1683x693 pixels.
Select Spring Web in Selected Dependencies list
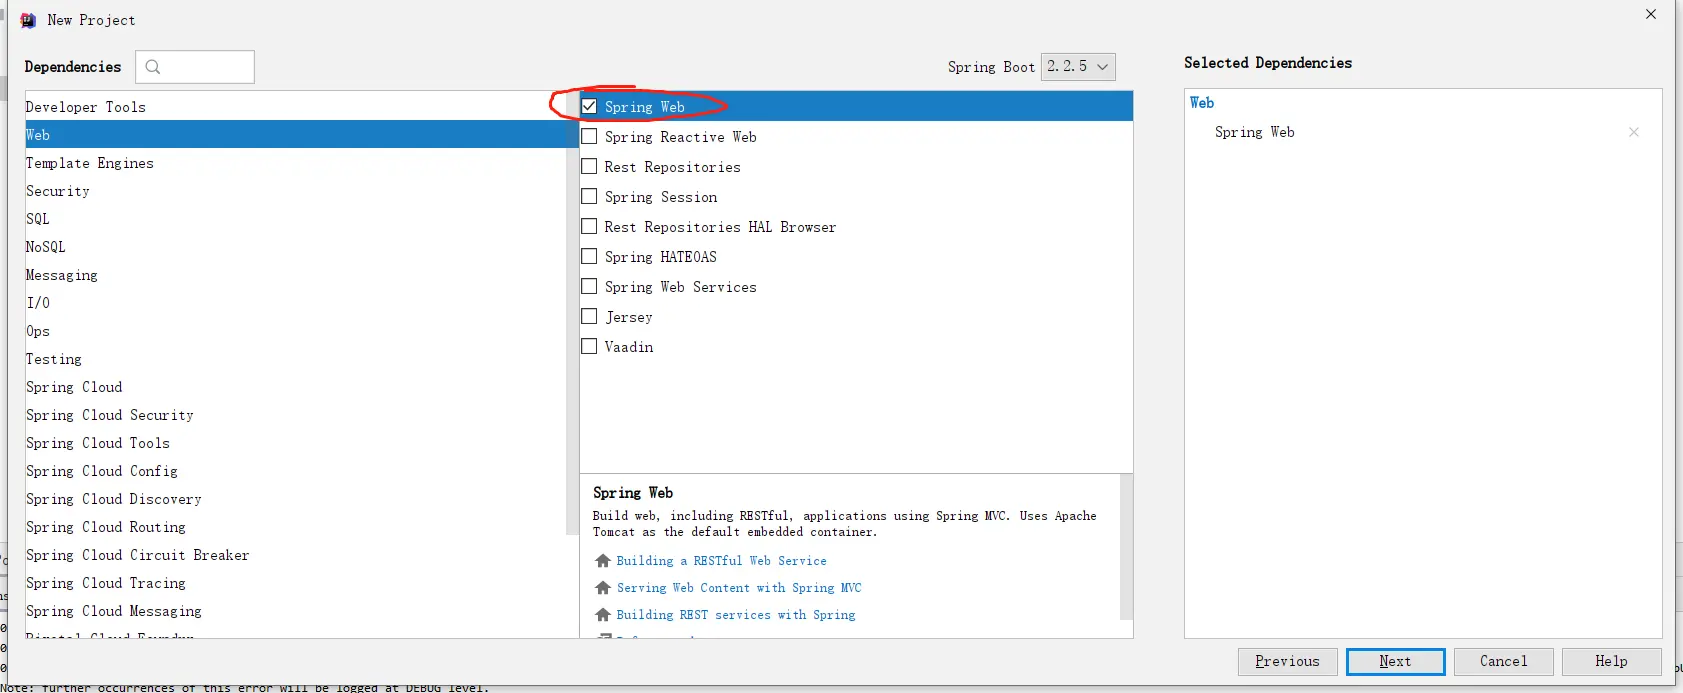pos(1254,132)
